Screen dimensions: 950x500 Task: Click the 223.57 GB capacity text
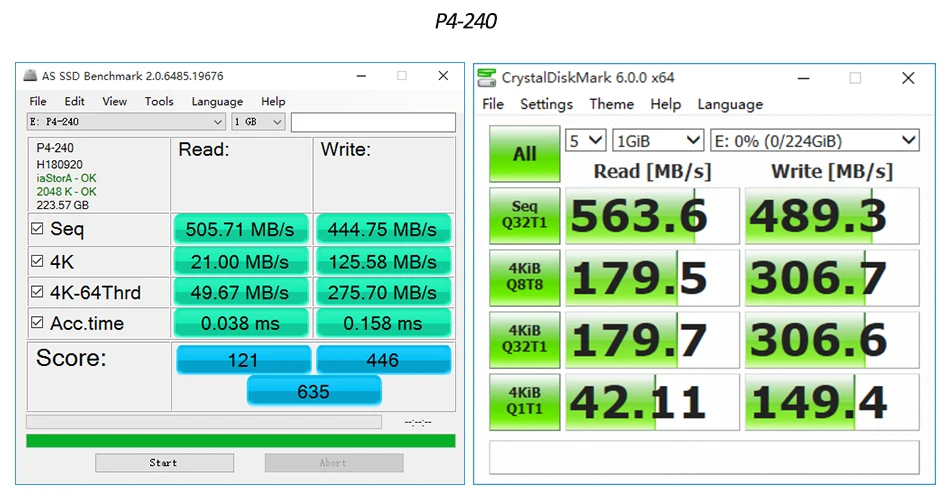tap(62, 205)
